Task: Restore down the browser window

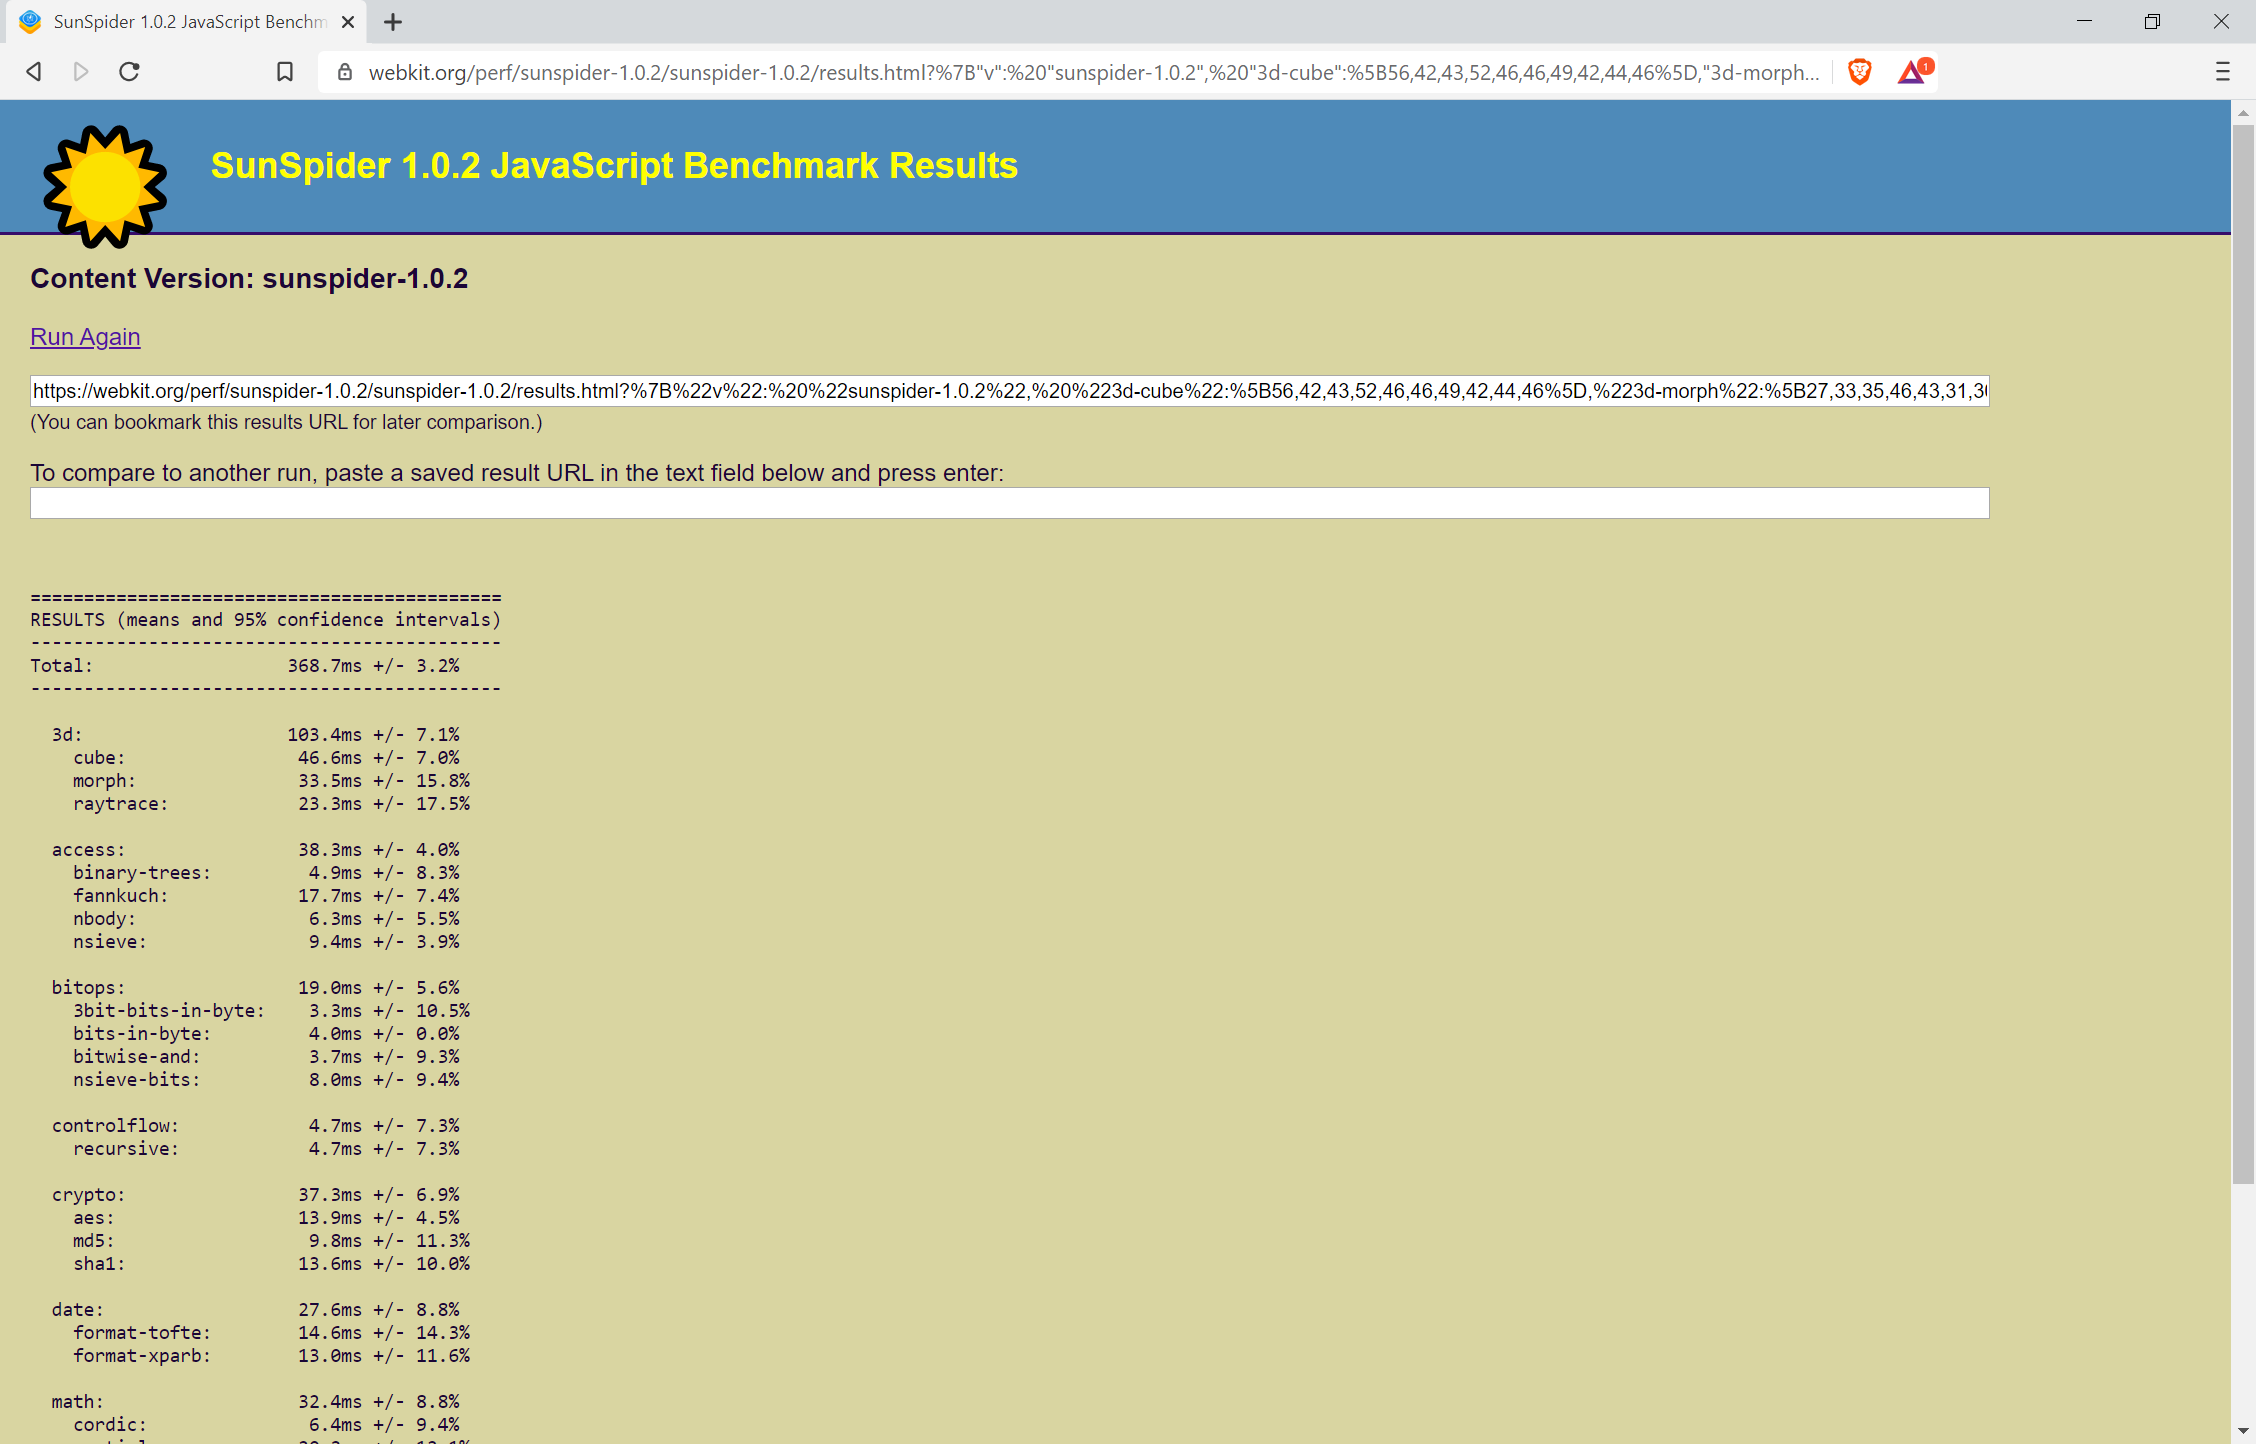Action: pos(2152,22)
